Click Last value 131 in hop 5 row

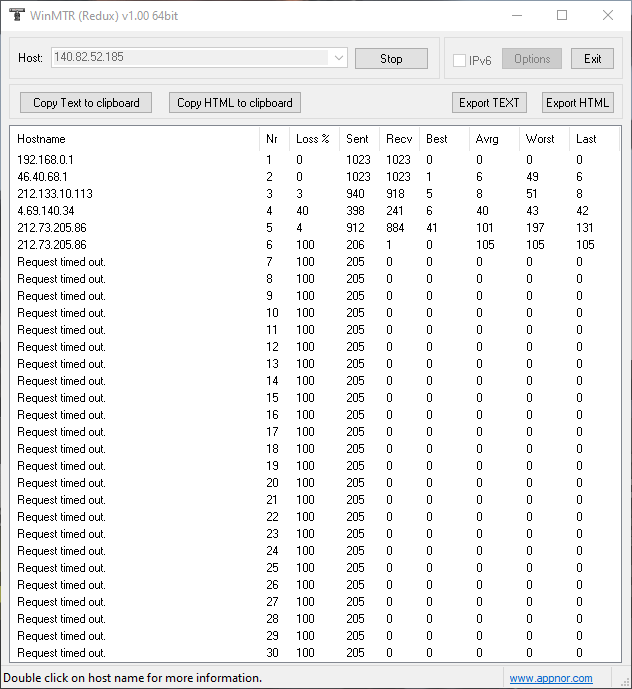pyautogui.click(x=585, y=228)
